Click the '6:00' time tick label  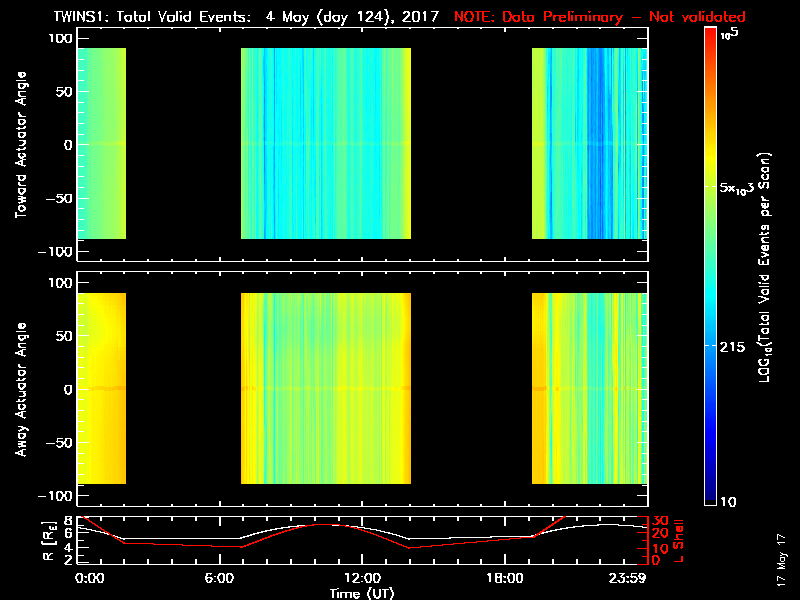(x=219, y=578)
